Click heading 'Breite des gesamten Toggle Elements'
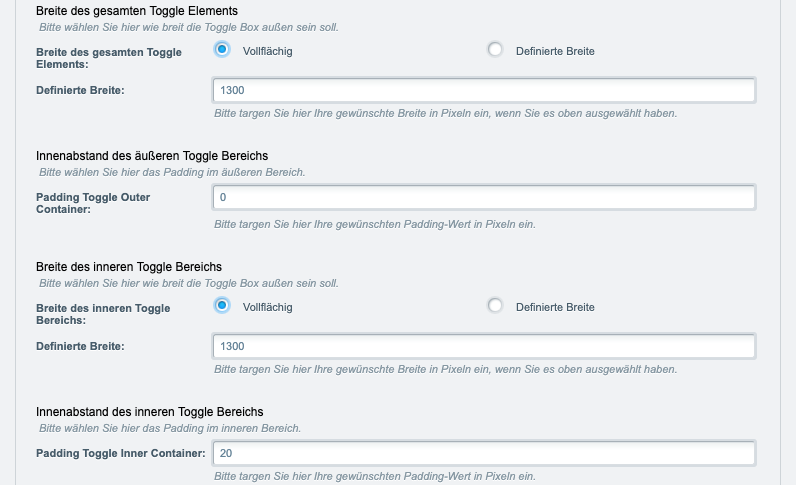Image resolution: width=796 pixels, height=485 pixels. 137,11
